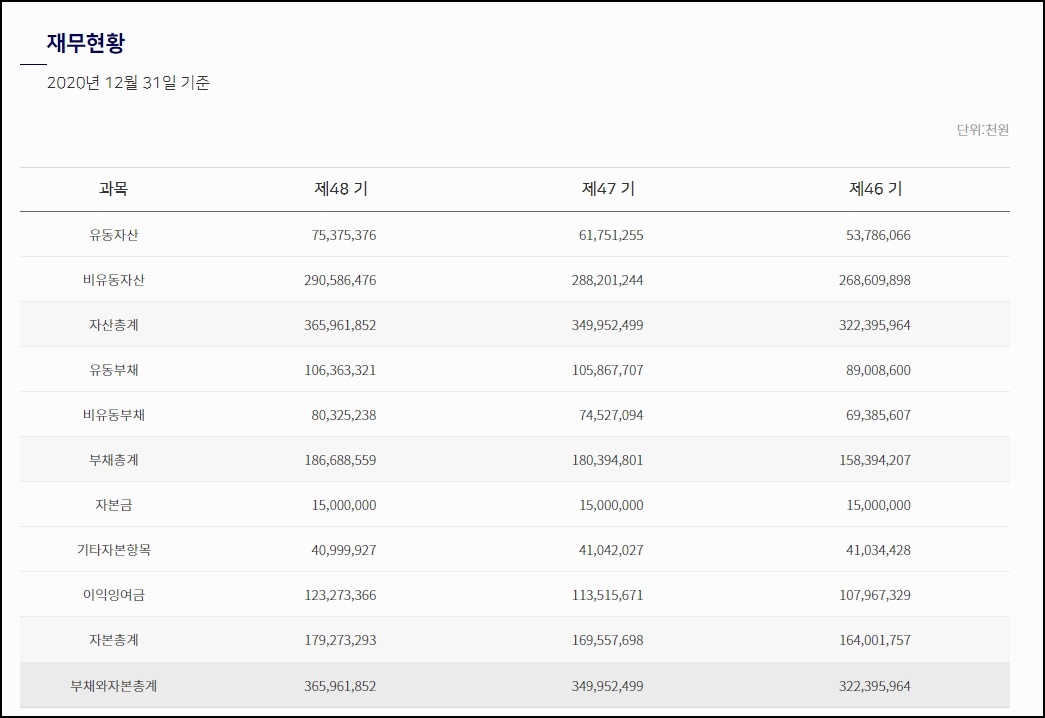Click the value 113,515,671
The image size is (1045, 718).
(608, 595)
